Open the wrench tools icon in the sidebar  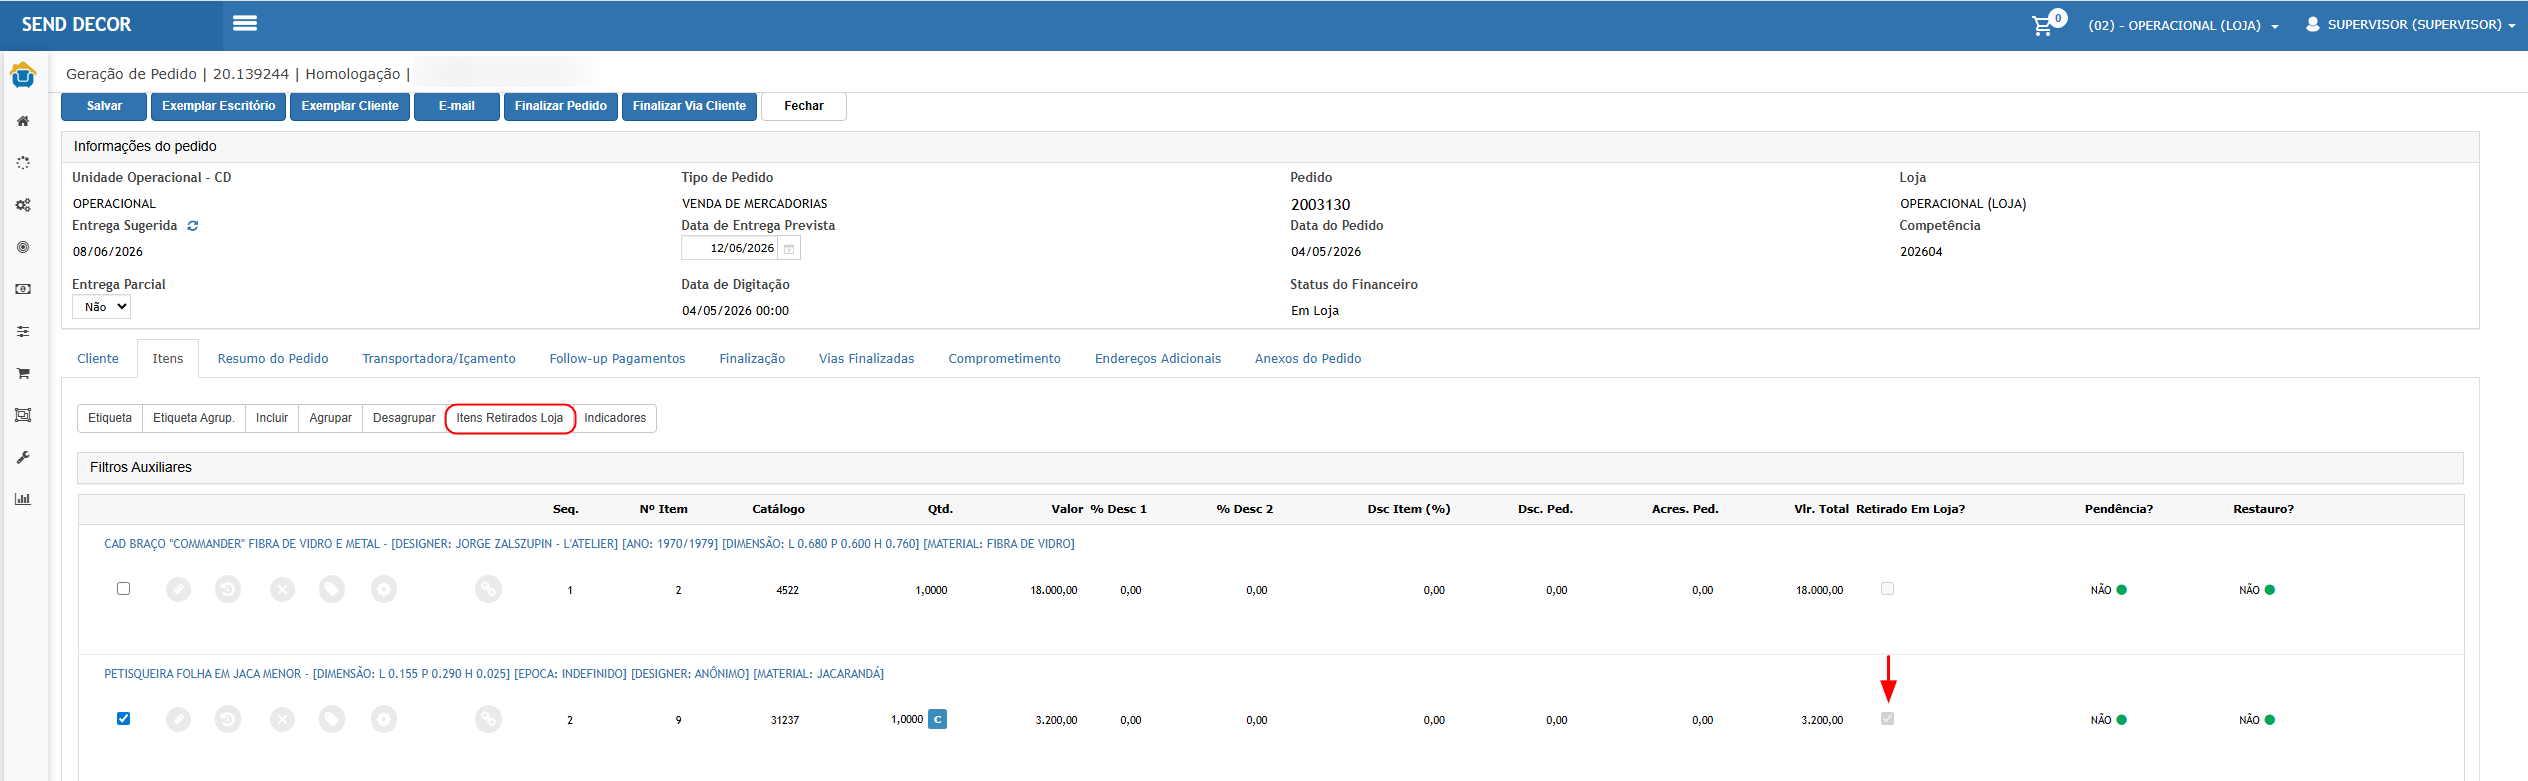(23, 457)
